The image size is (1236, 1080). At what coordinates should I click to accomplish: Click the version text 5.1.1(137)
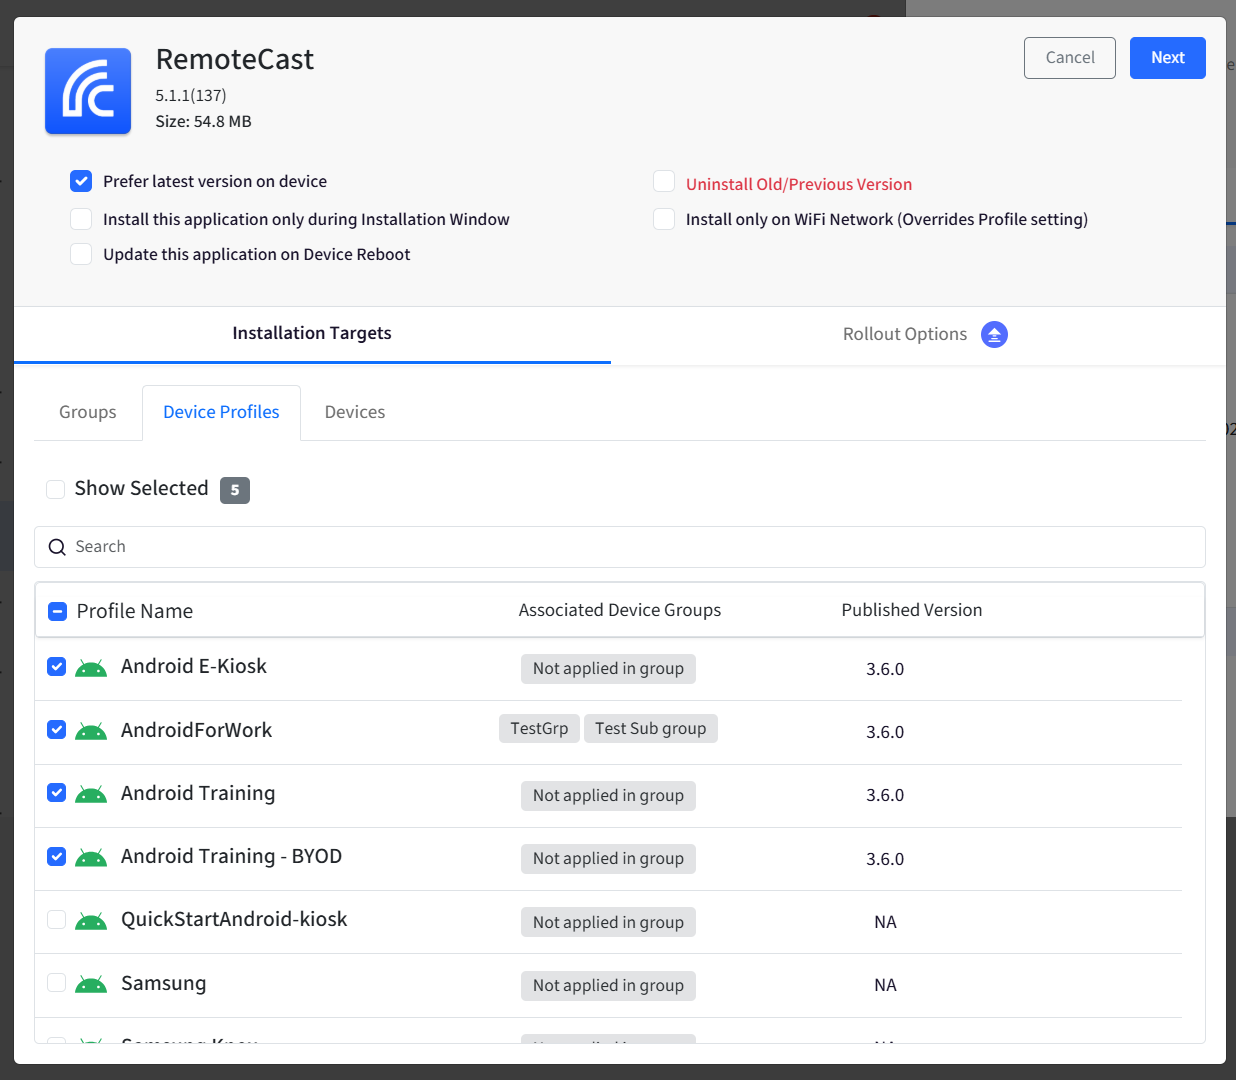point(191,96)
